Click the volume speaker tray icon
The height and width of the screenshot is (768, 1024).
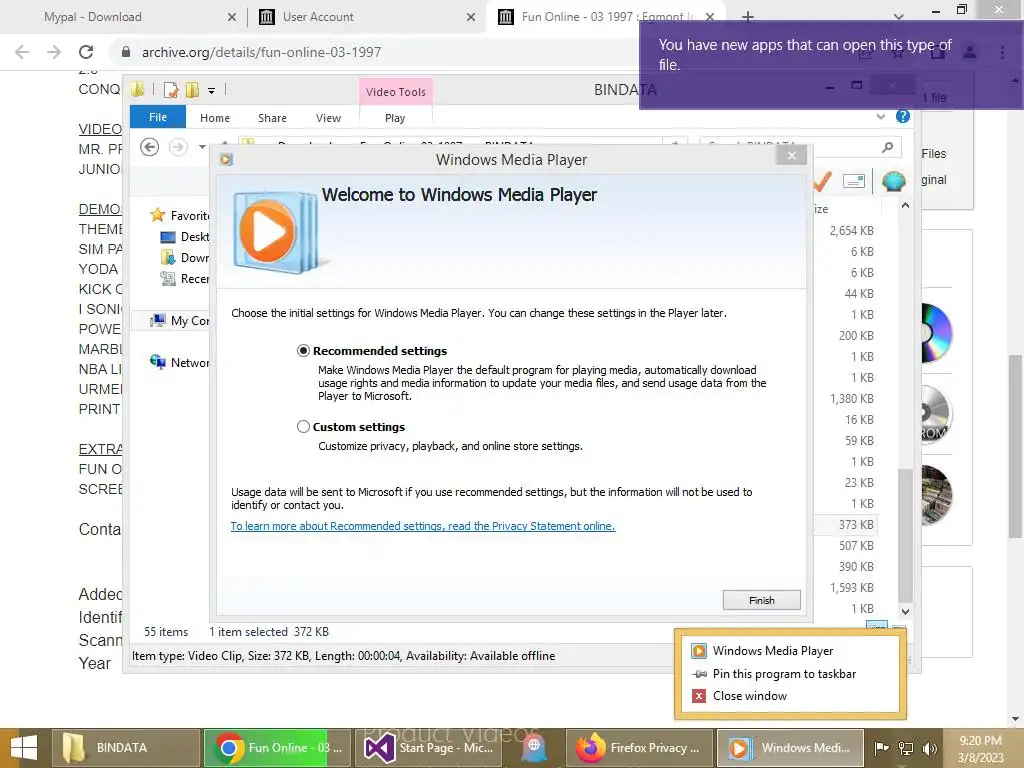(929, 748)
